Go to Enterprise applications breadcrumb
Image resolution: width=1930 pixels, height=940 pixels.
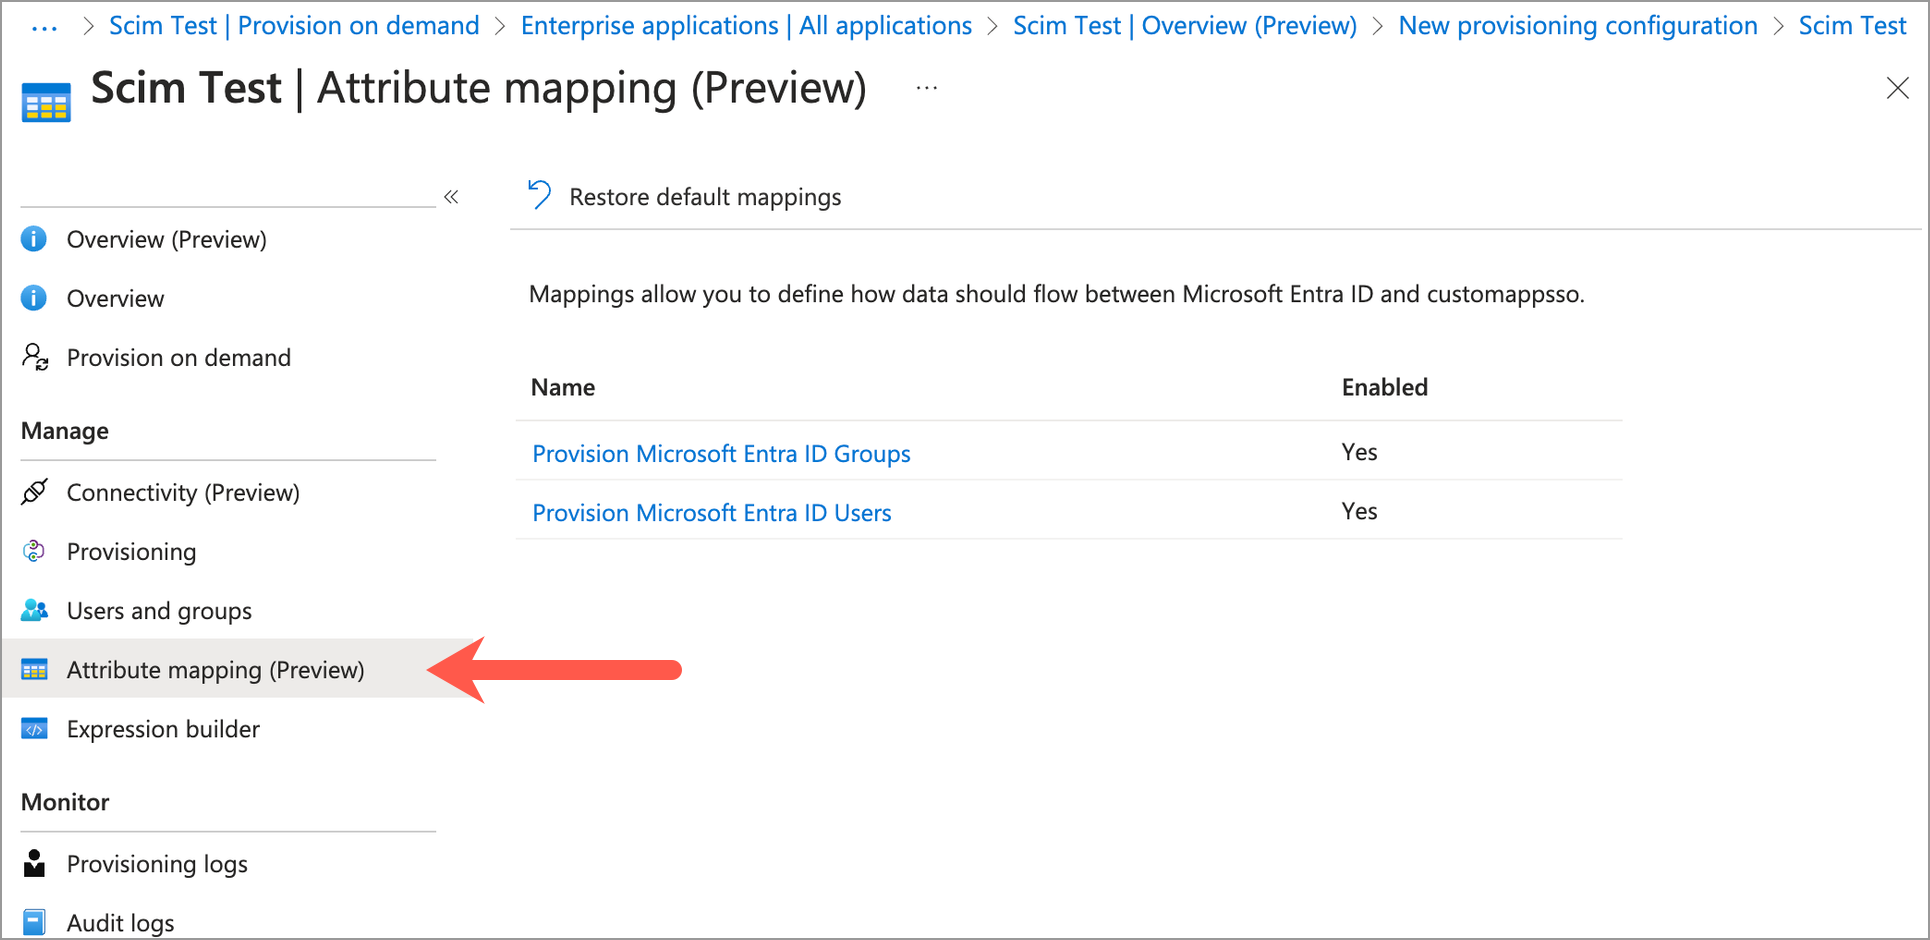click(745, 26)
